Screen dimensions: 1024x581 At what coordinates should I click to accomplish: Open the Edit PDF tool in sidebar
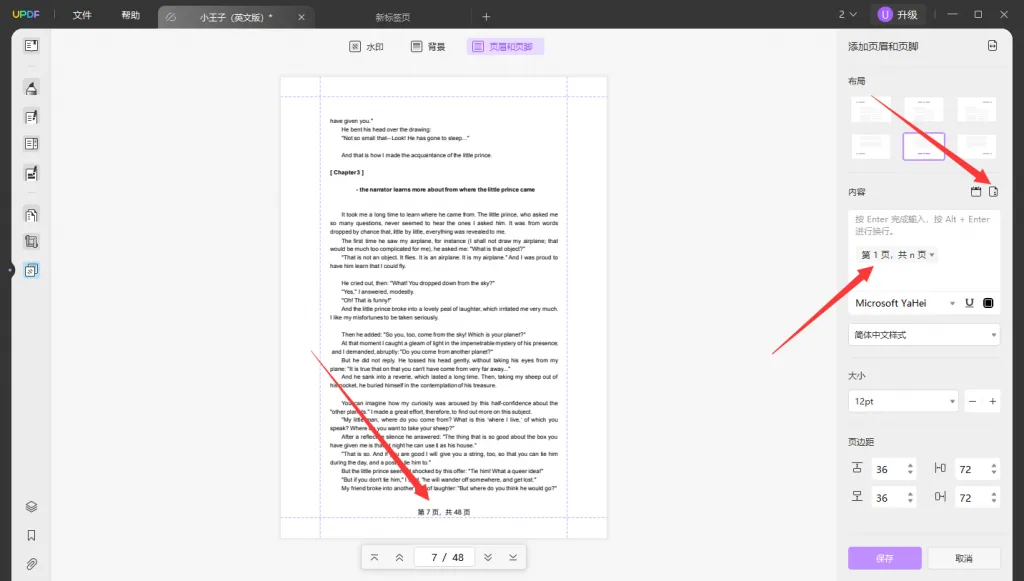[31, 117]
